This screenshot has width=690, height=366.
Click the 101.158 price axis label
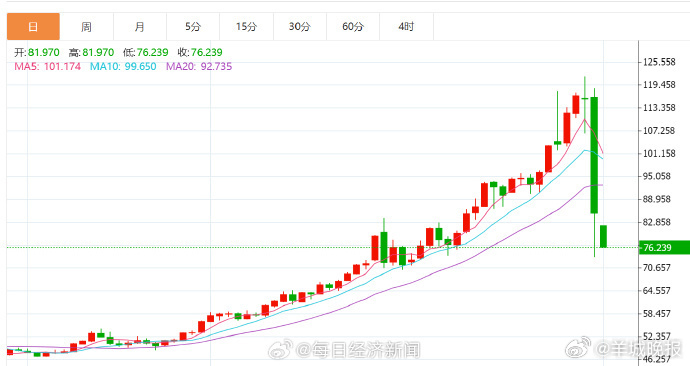point(659,154)
